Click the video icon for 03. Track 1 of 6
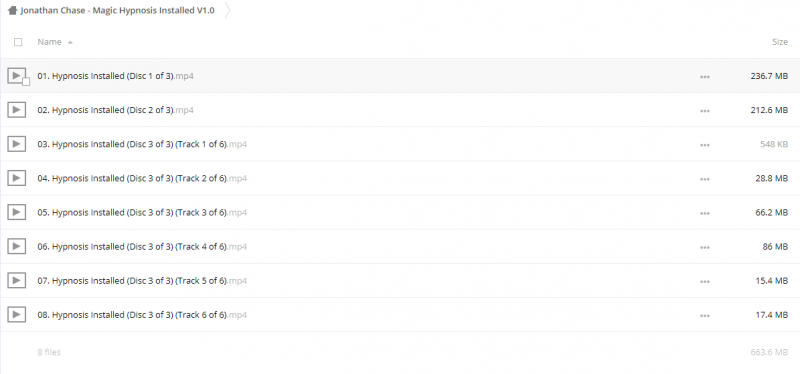 (16, 144)
